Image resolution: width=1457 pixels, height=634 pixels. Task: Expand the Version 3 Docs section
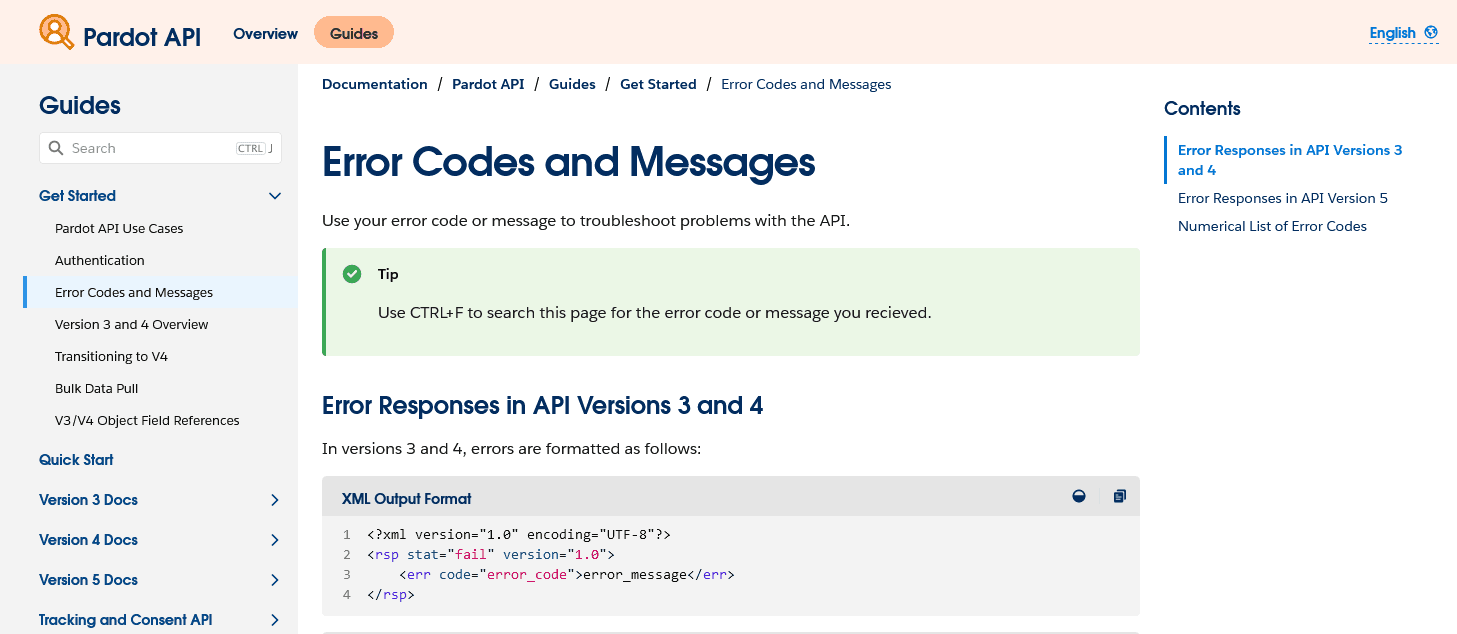[x=275, y=500]
